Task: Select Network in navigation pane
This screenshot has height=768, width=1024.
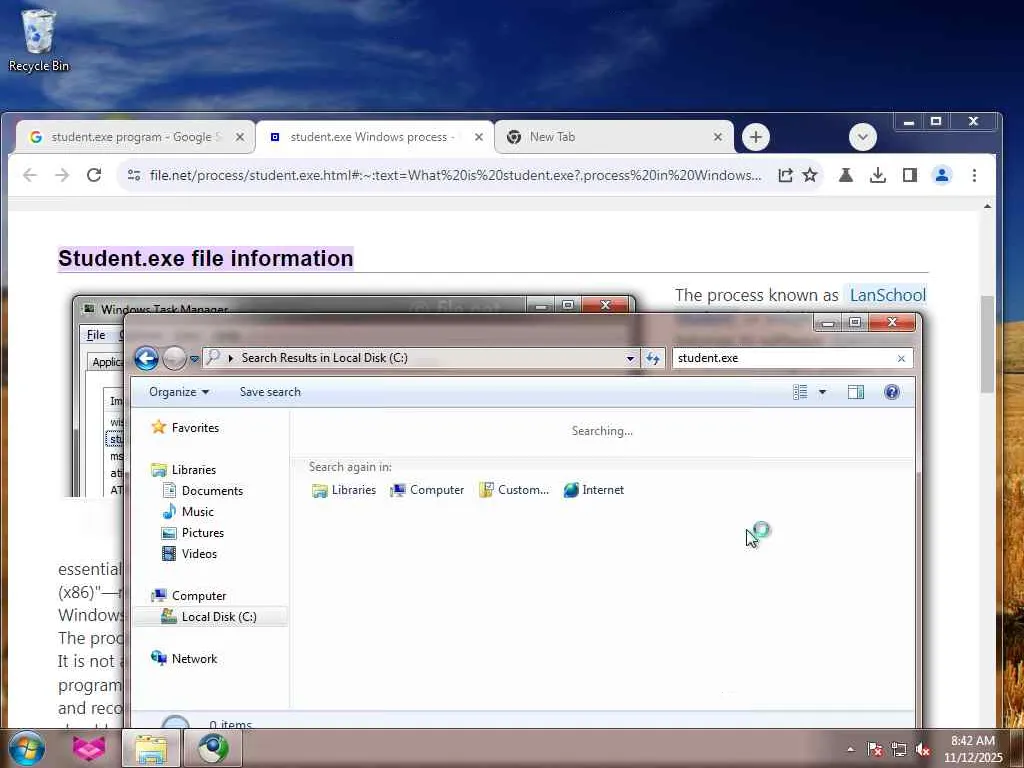Action: tap(184, 658)
